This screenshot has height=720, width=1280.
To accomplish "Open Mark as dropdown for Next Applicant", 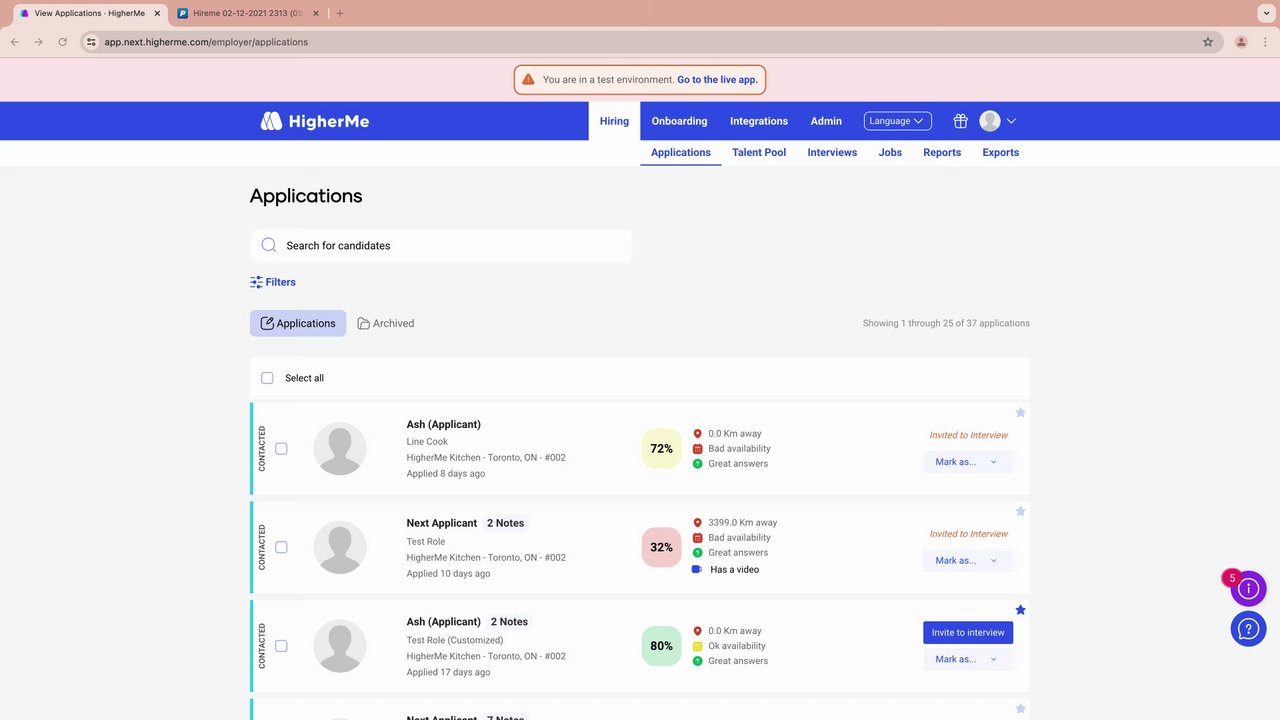I will 967,561.
